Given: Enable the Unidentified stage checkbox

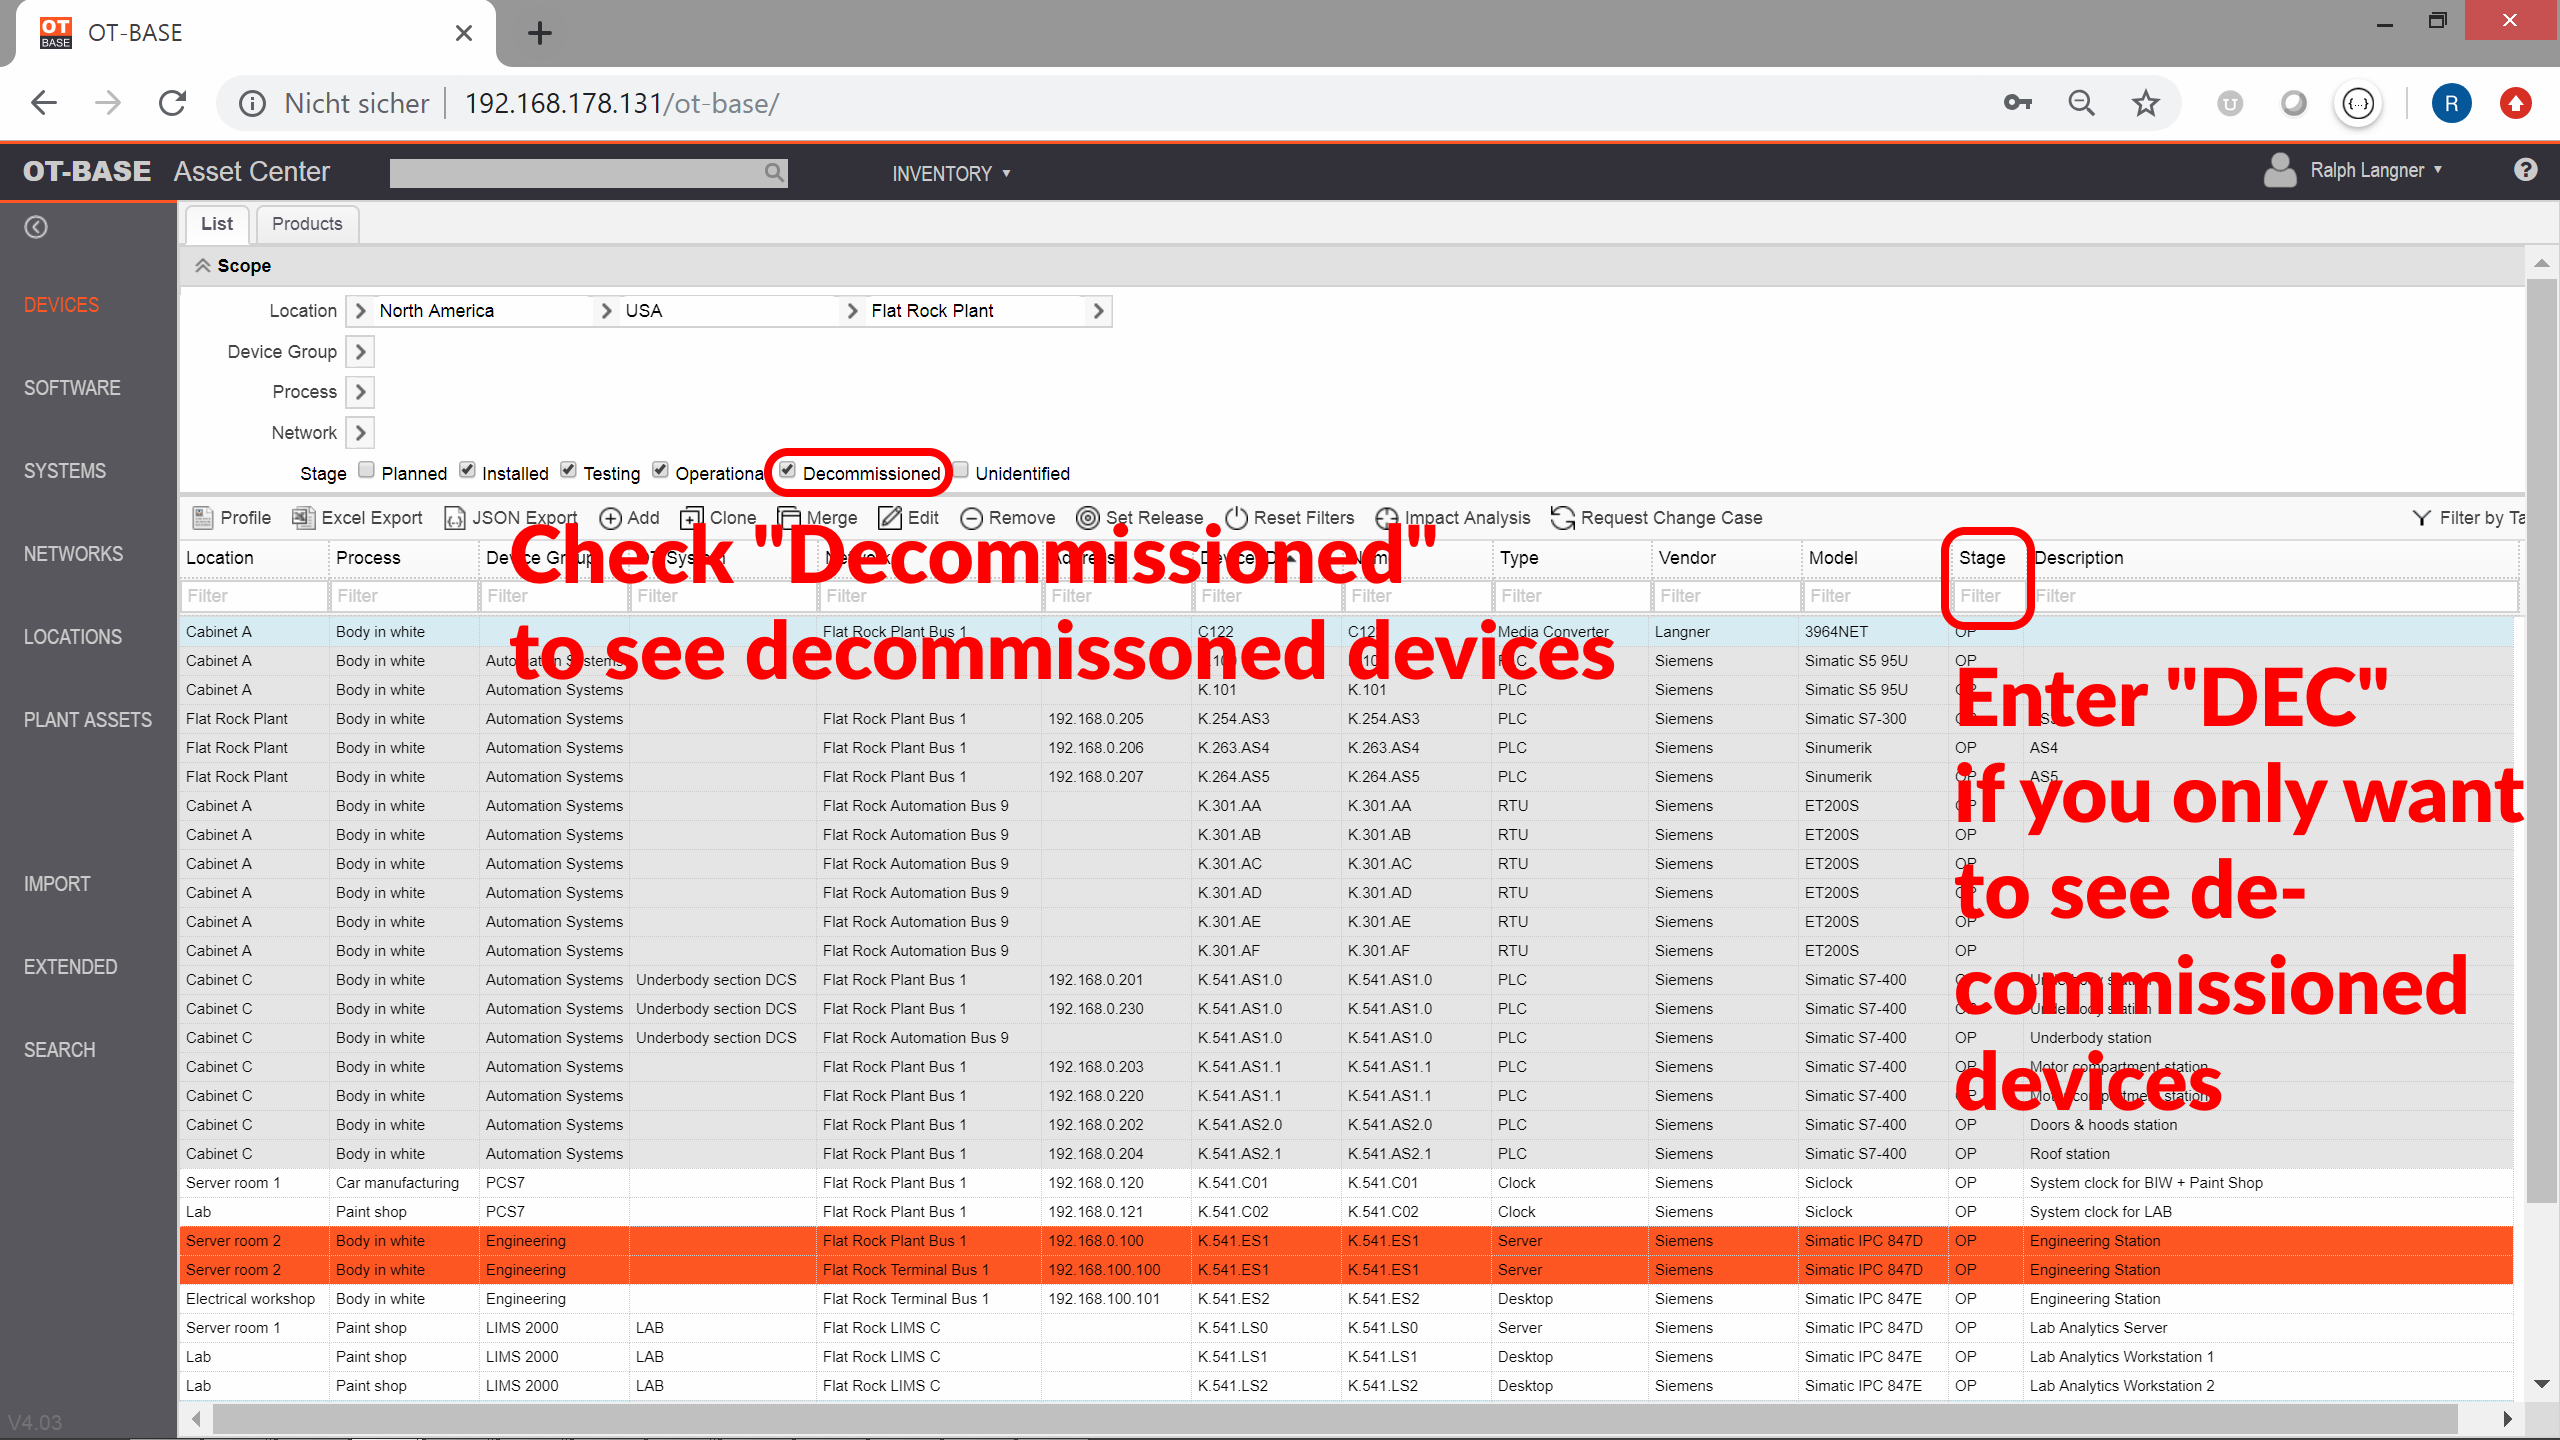Looking at the screenshot, I should pos(960,470).
